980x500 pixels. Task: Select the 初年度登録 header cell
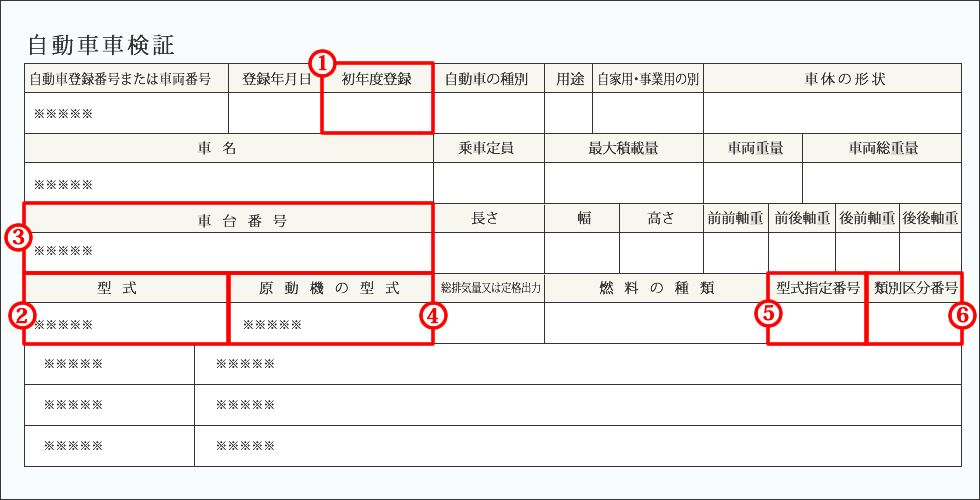[377, 79]
